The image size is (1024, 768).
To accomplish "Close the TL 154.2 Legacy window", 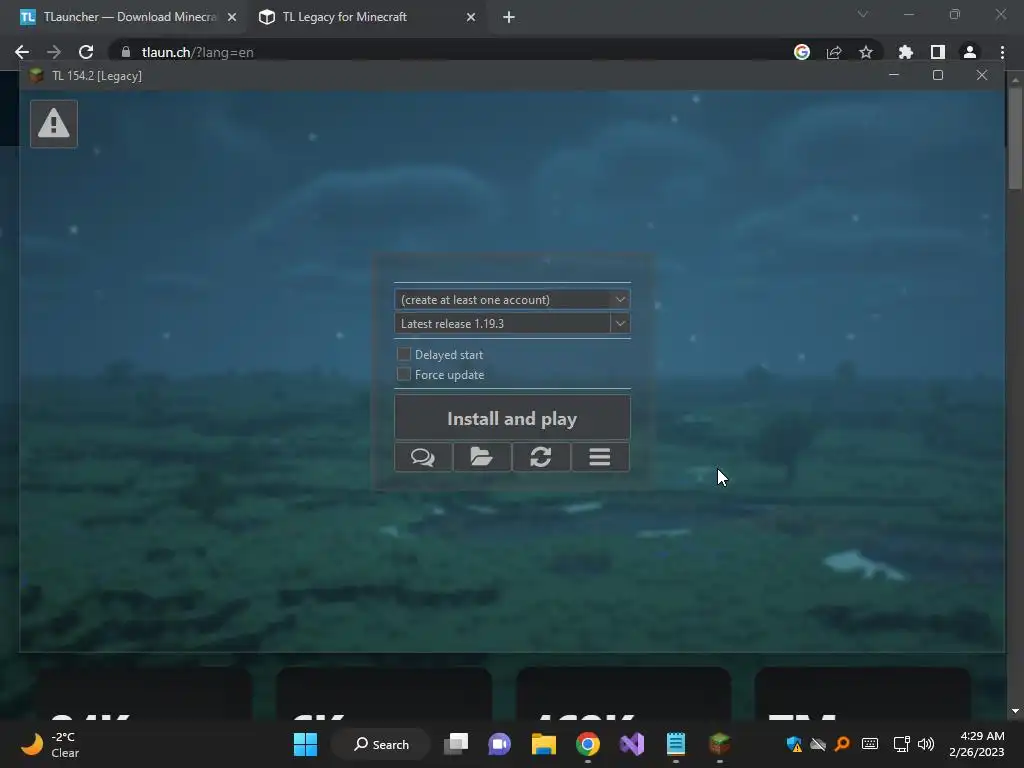I will click(982, 75).
